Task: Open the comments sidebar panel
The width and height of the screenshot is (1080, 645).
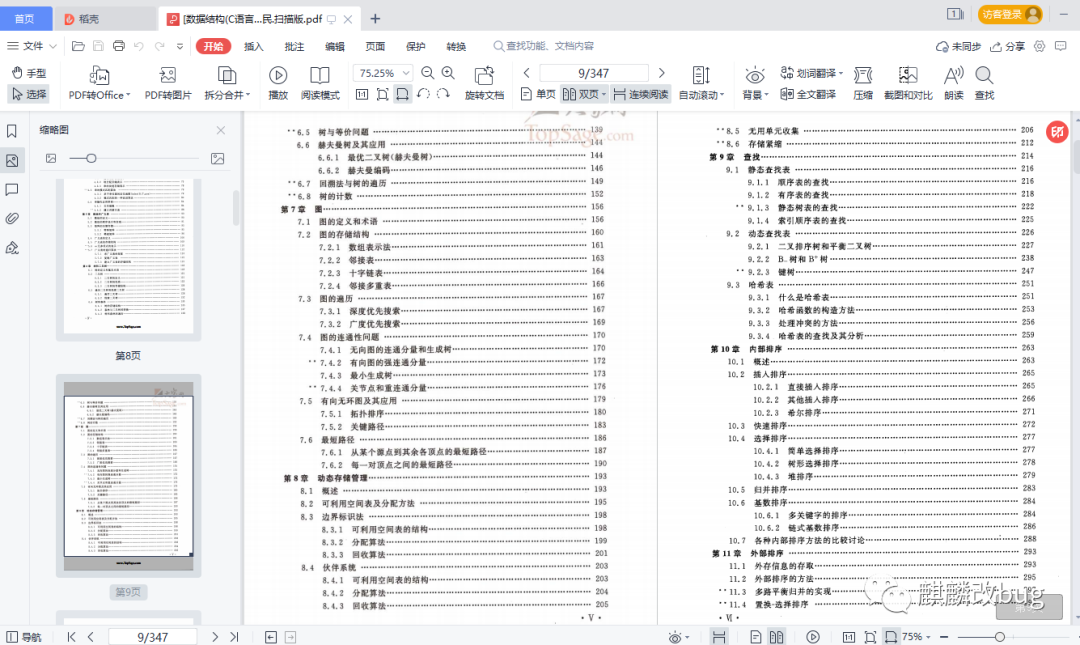Action: [12, 190]
